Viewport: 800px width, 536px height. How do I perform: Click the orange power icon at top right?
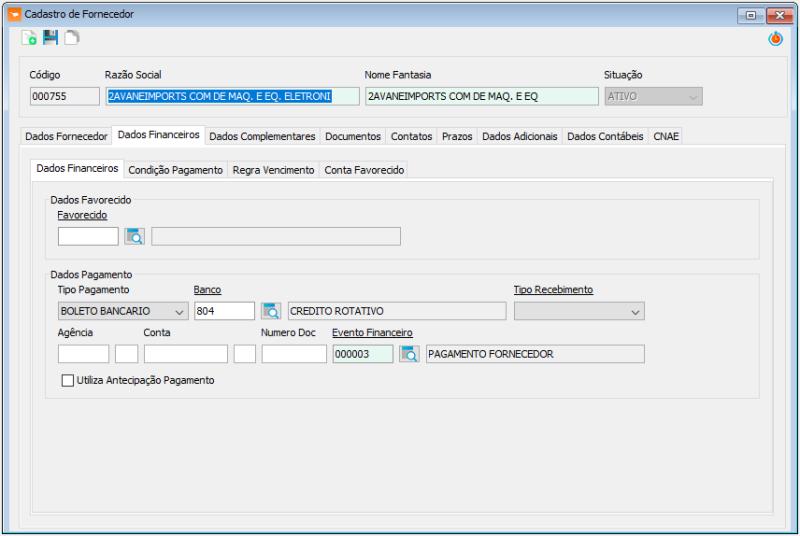tap(776, 38)
